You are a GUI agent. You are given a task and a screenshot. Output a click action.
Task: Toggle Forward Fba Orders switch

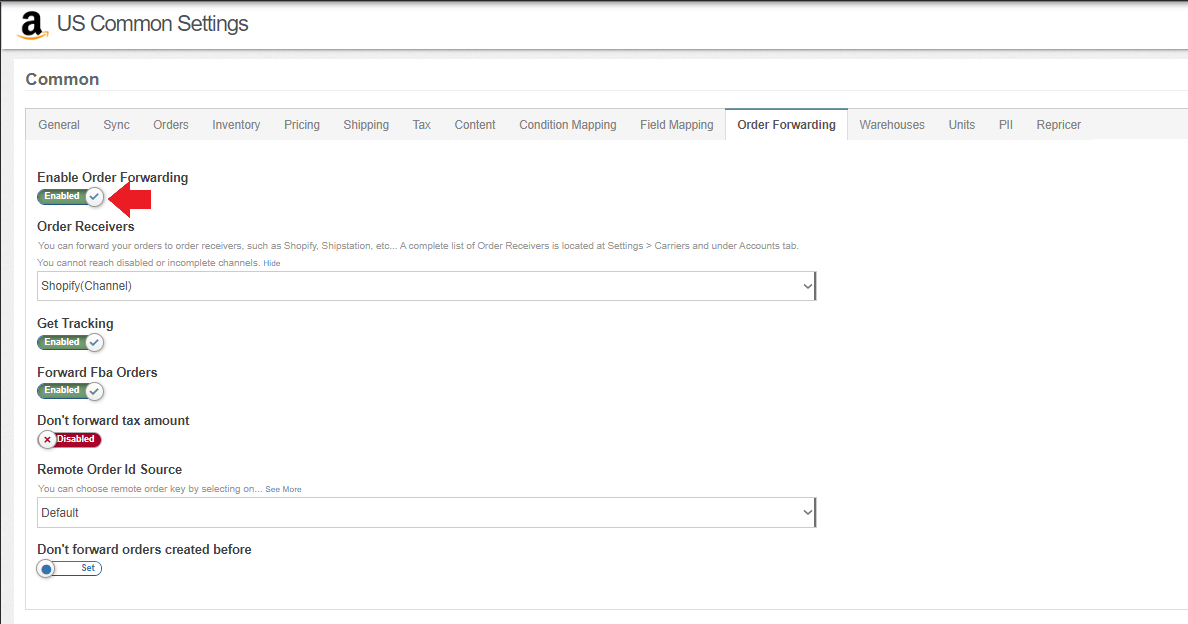coord(70,391)
